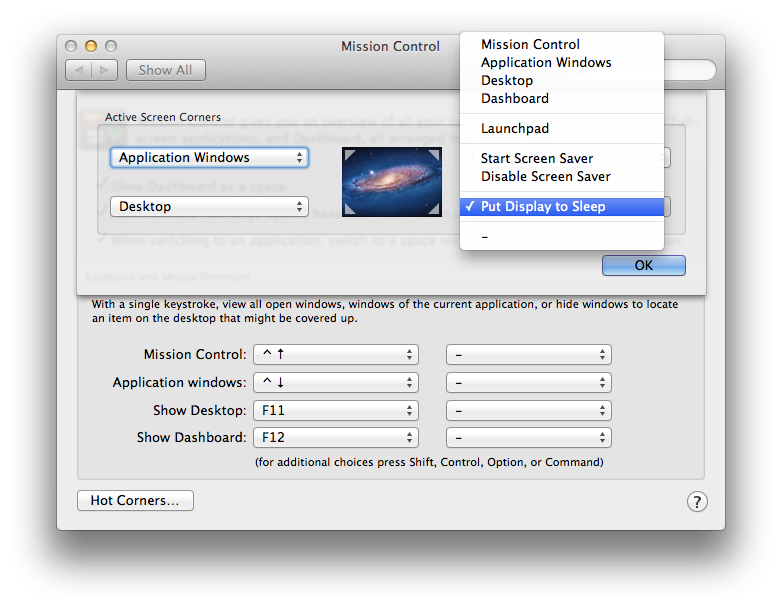Select Start Screen Saver menu entry
Screen dimensions: 782x609
tap(562, 158)
